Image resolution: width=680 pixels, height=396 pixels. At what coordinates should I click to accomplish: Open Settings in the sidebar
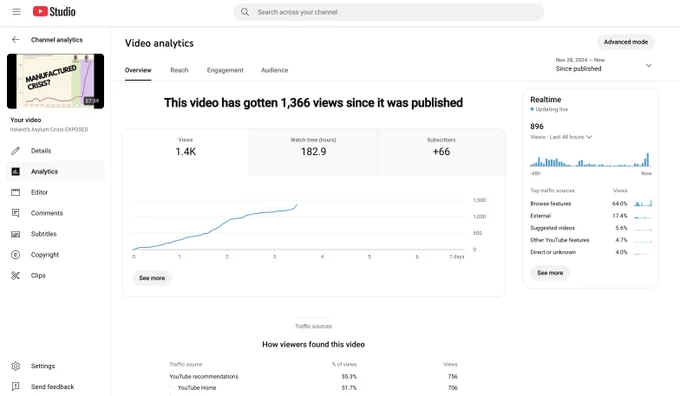coord(56,366)
